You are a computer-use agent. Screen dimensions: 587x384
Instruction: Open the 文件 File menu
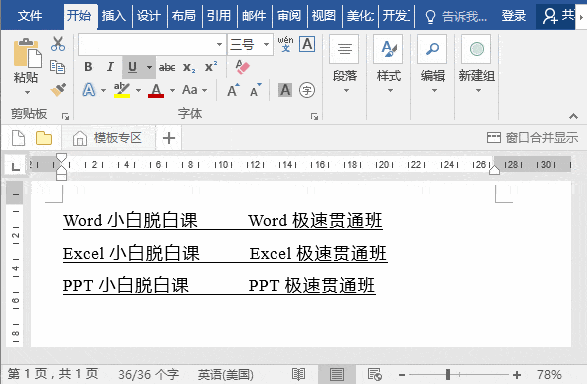(30, 16)
